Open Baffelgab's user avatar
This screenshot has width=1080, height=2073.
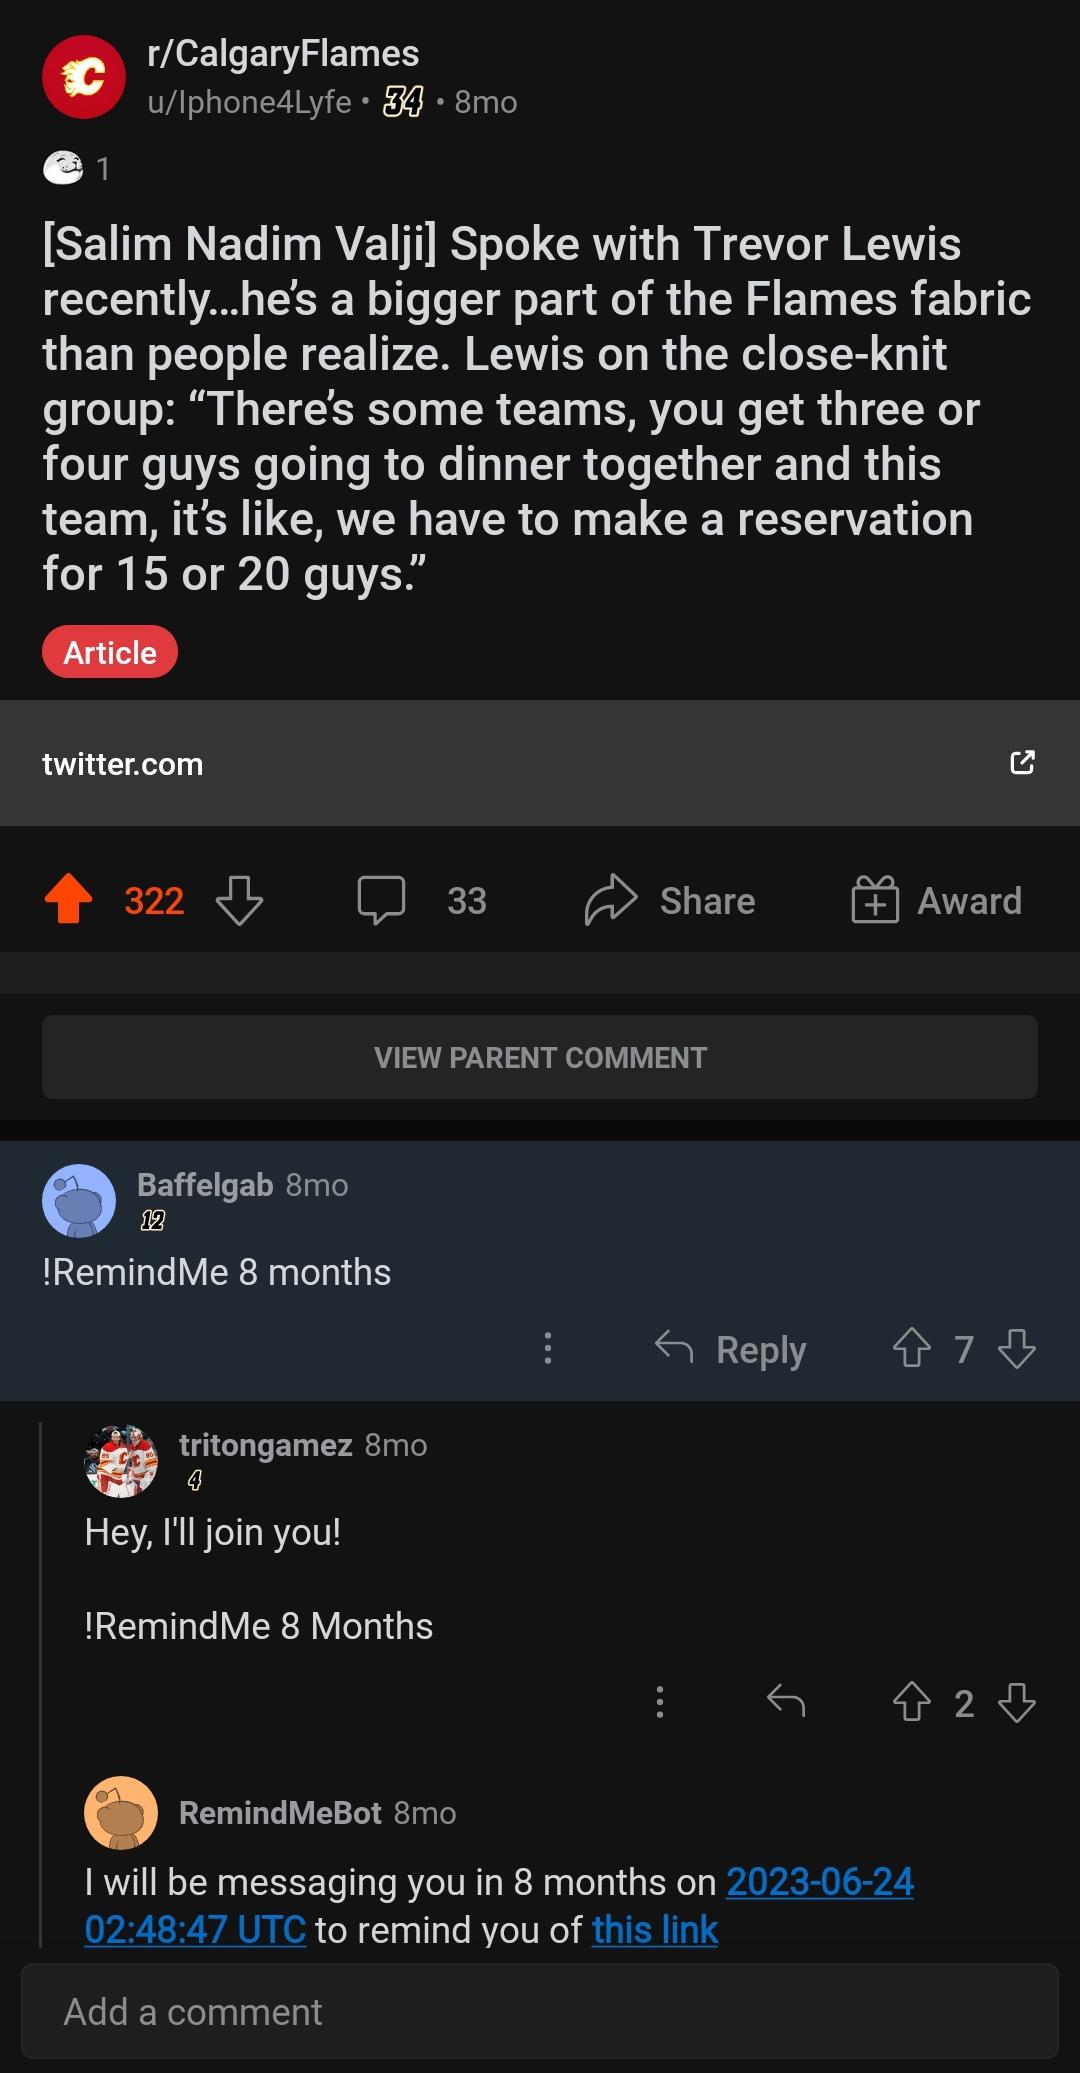click(79, 1201)
